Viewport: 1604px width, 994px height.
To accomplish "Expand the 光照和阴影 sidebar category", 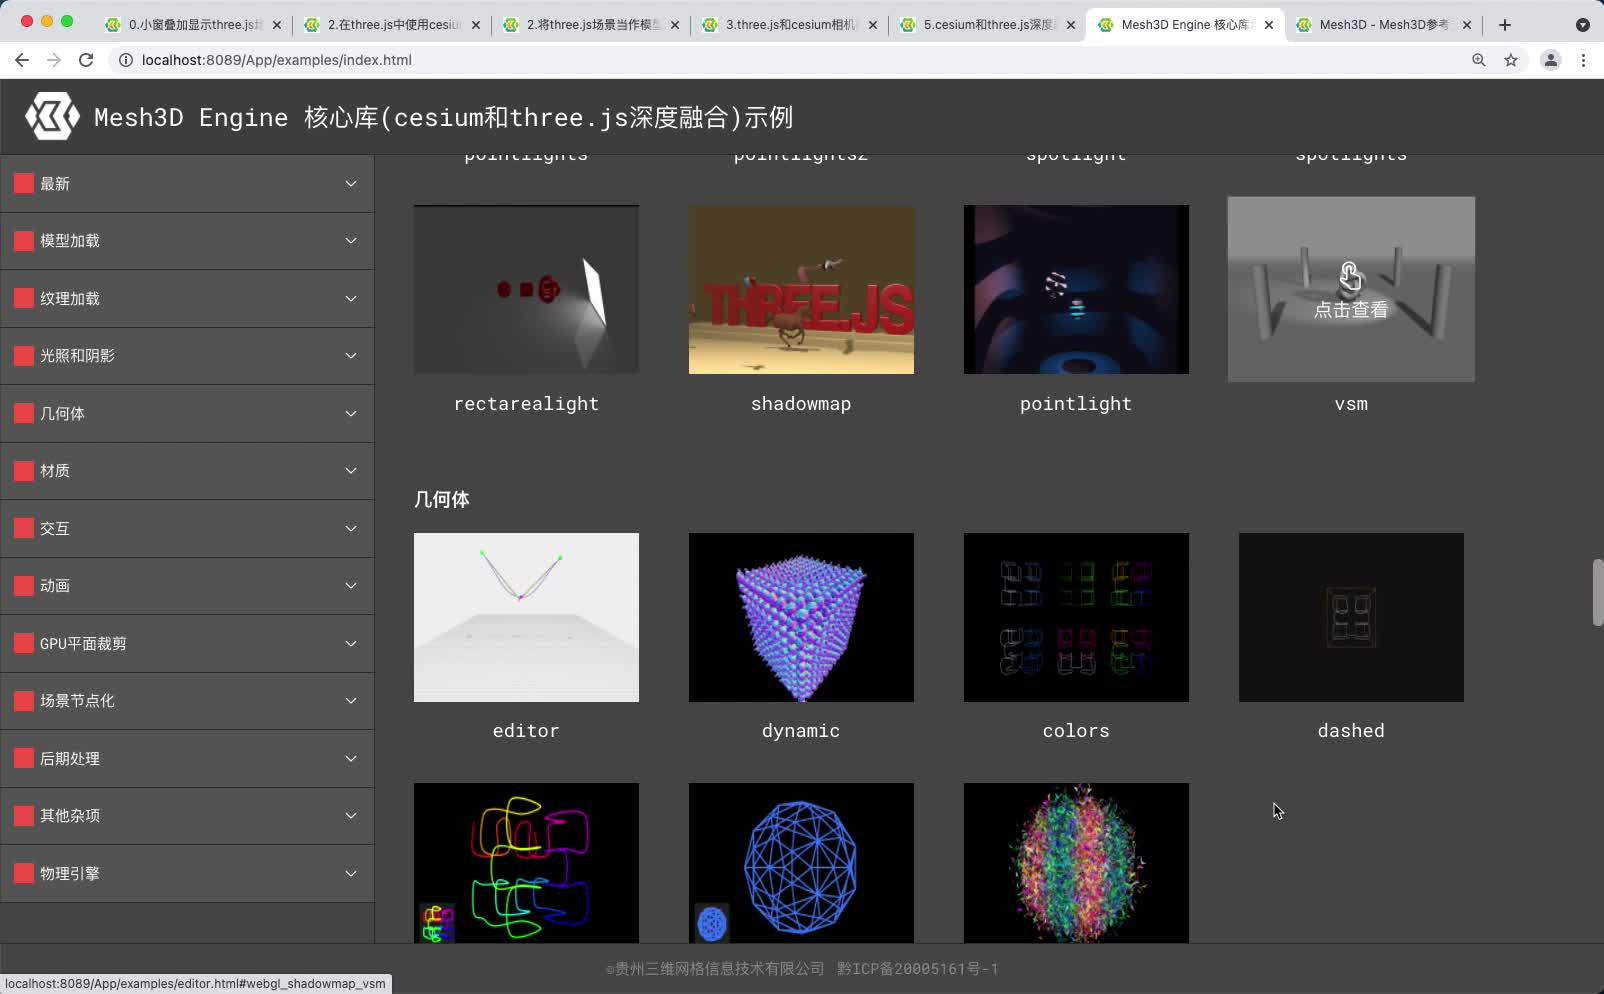I will click(349, 355).
